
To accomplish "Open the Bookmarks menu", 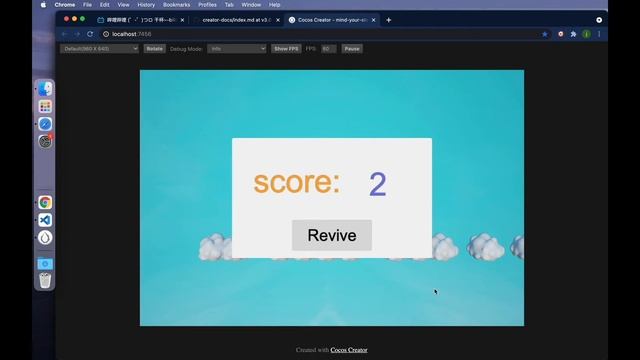I will 176,5.
